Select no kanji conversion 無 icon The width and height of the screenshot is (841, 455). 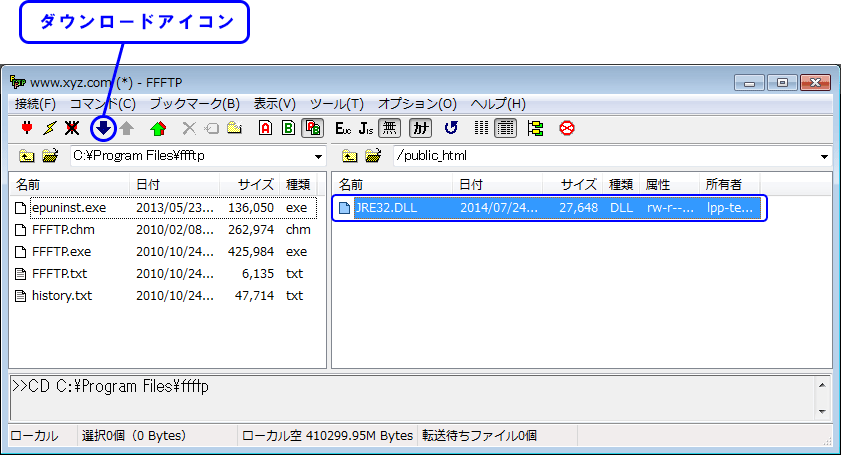point(389,128)
